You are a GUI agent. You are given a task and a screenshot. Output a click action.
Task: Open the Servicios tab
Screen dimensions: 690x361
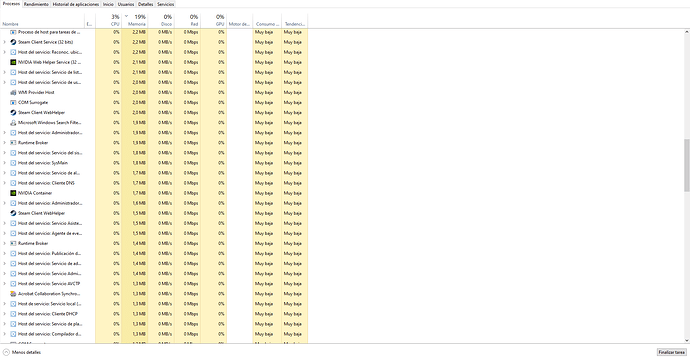[165, 4]
